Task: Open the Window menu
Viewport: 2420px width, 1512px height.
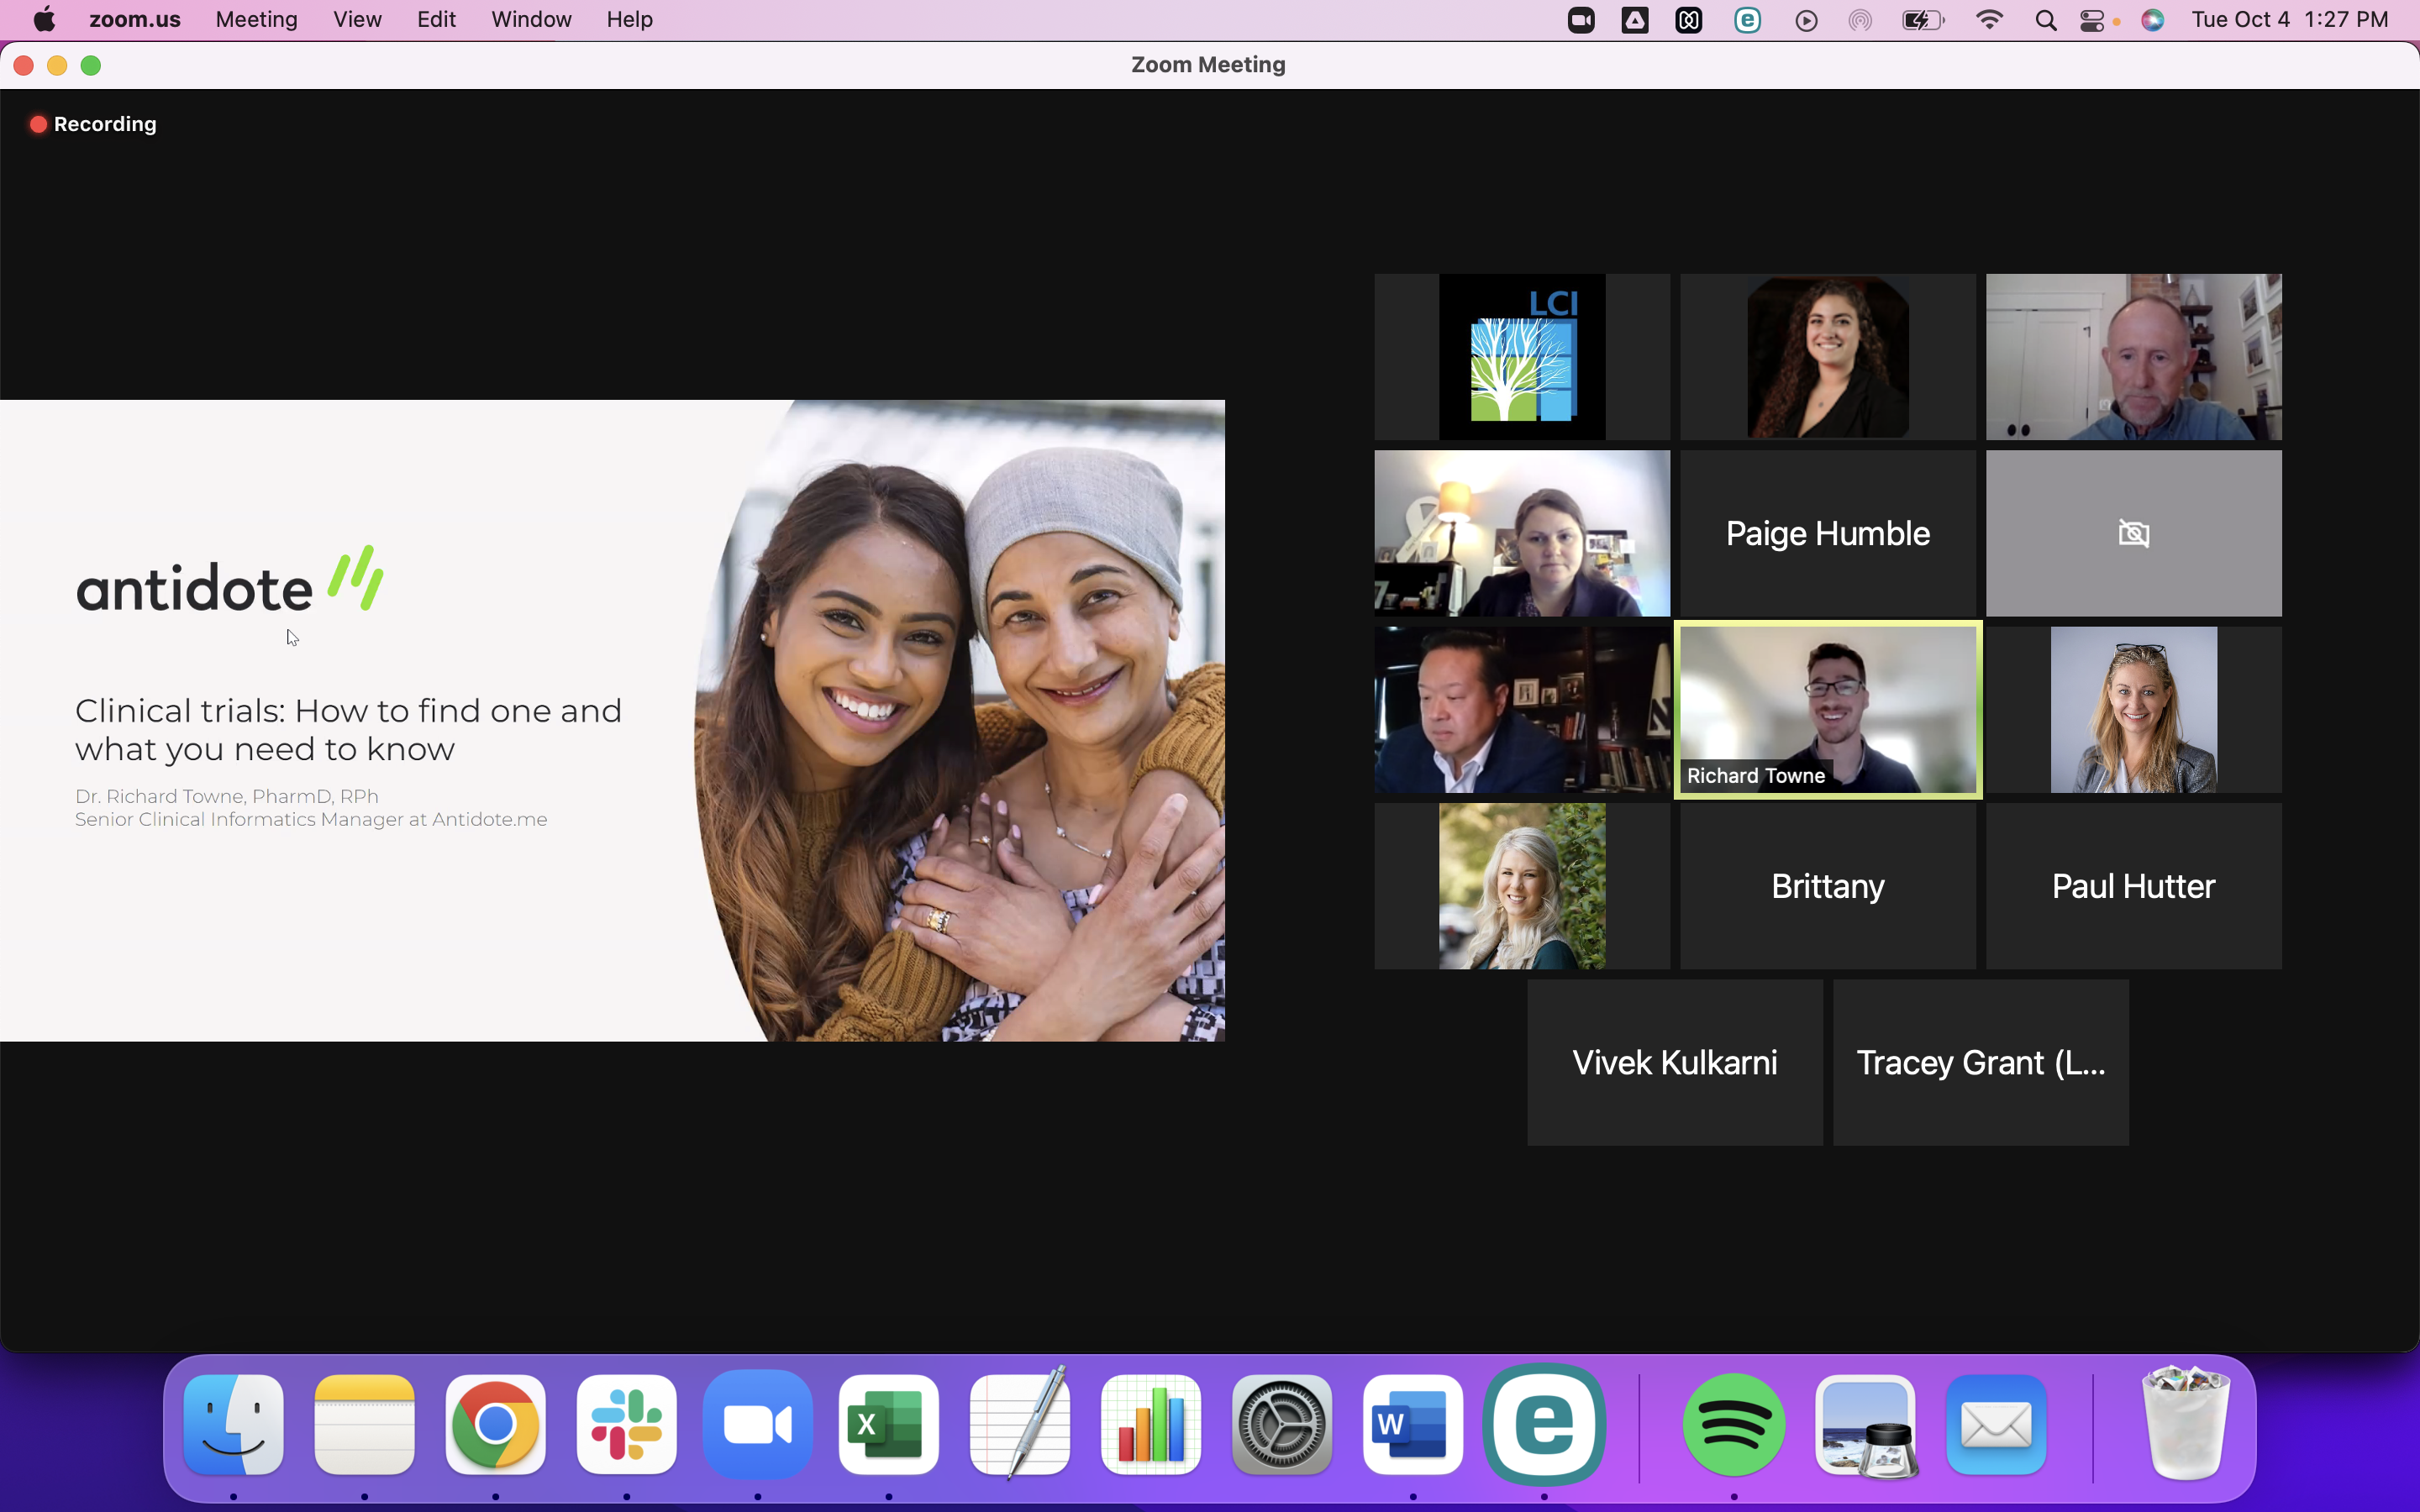Action: pyautogui.click(x=531, y=20)
